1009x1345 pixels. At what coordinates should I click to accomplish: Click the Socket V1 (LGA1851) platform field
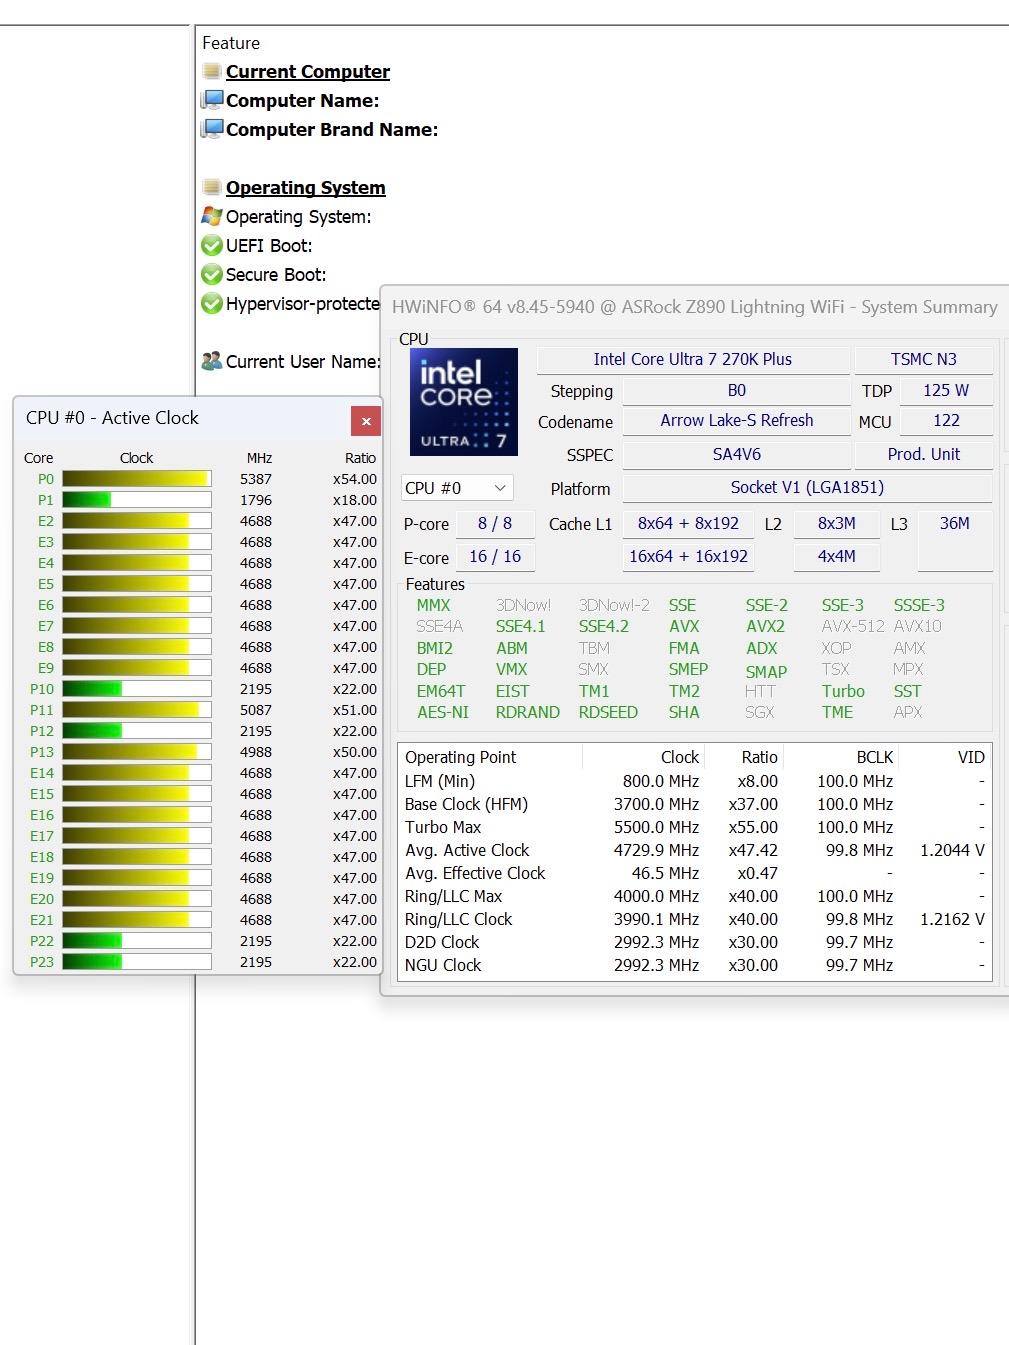(x=807, y=488)
